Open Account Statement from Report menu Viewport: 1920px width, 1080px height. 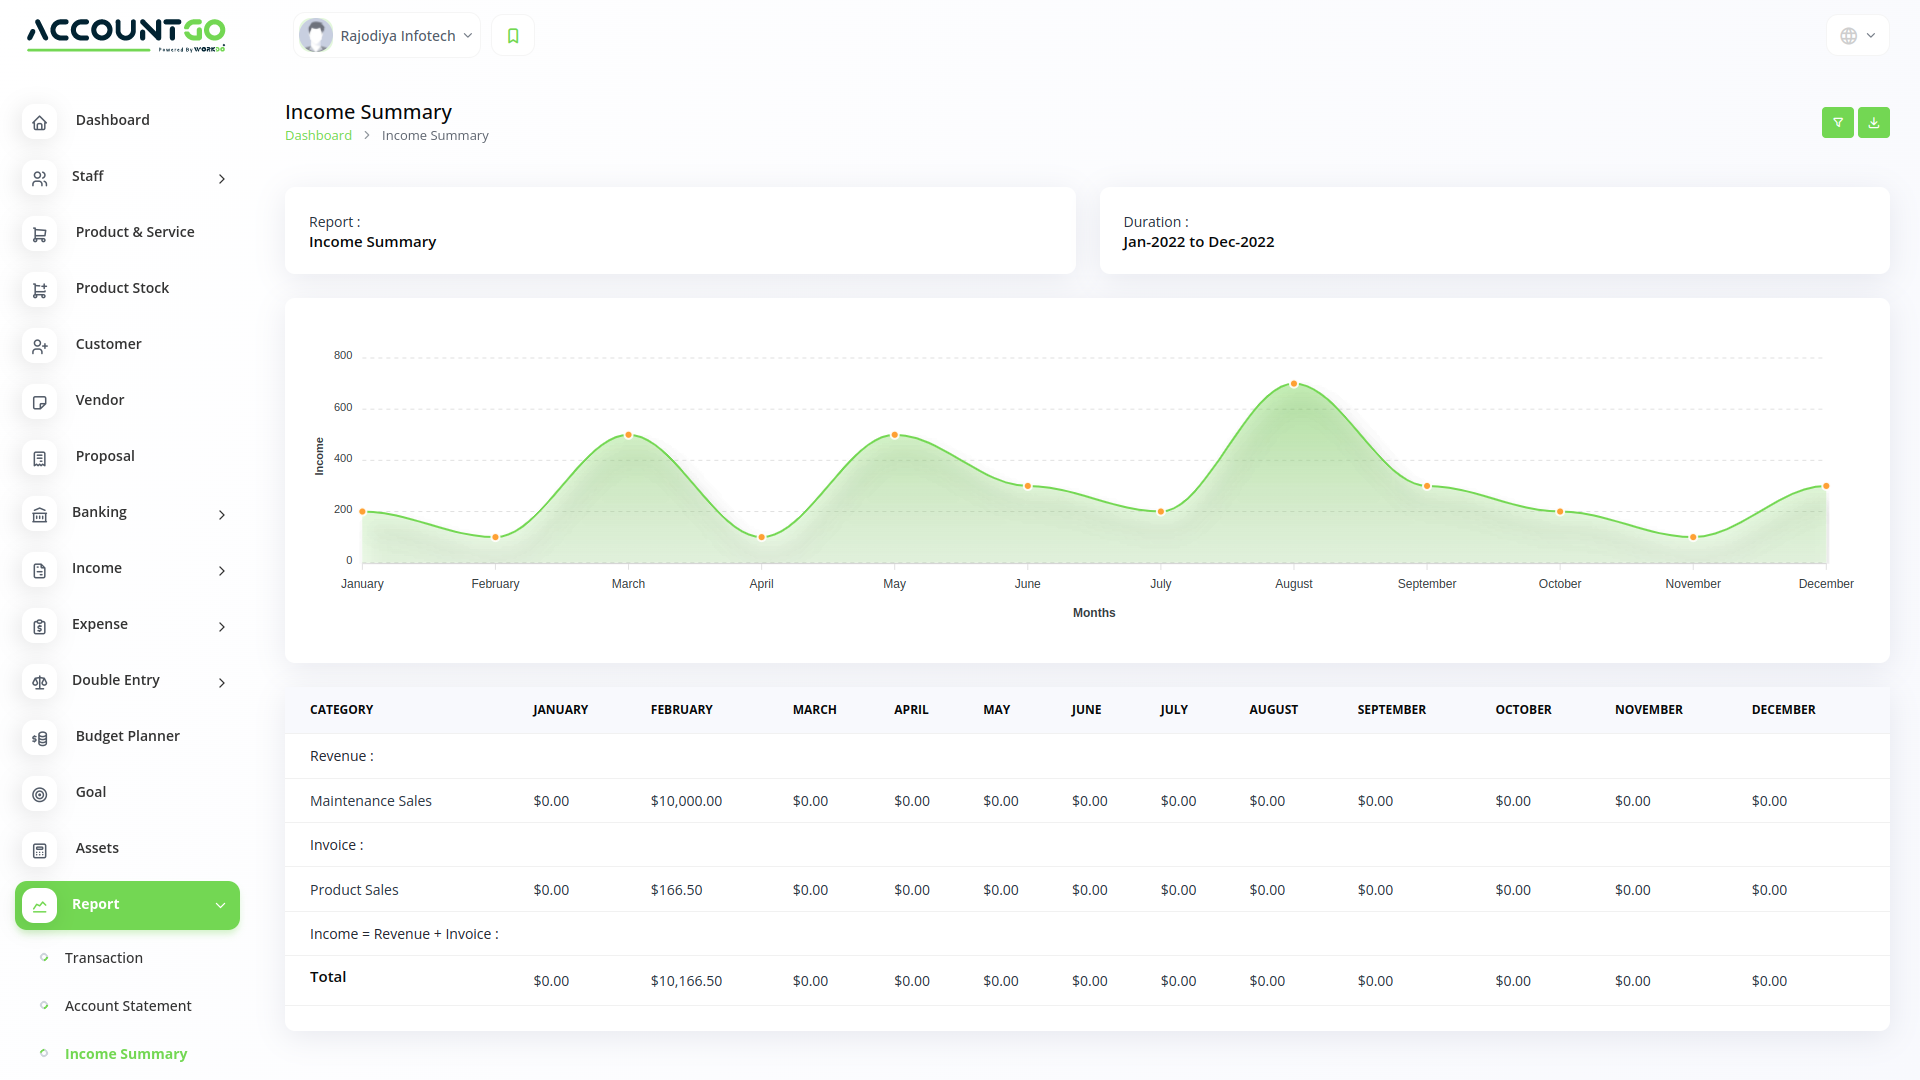pos(127,1005)
